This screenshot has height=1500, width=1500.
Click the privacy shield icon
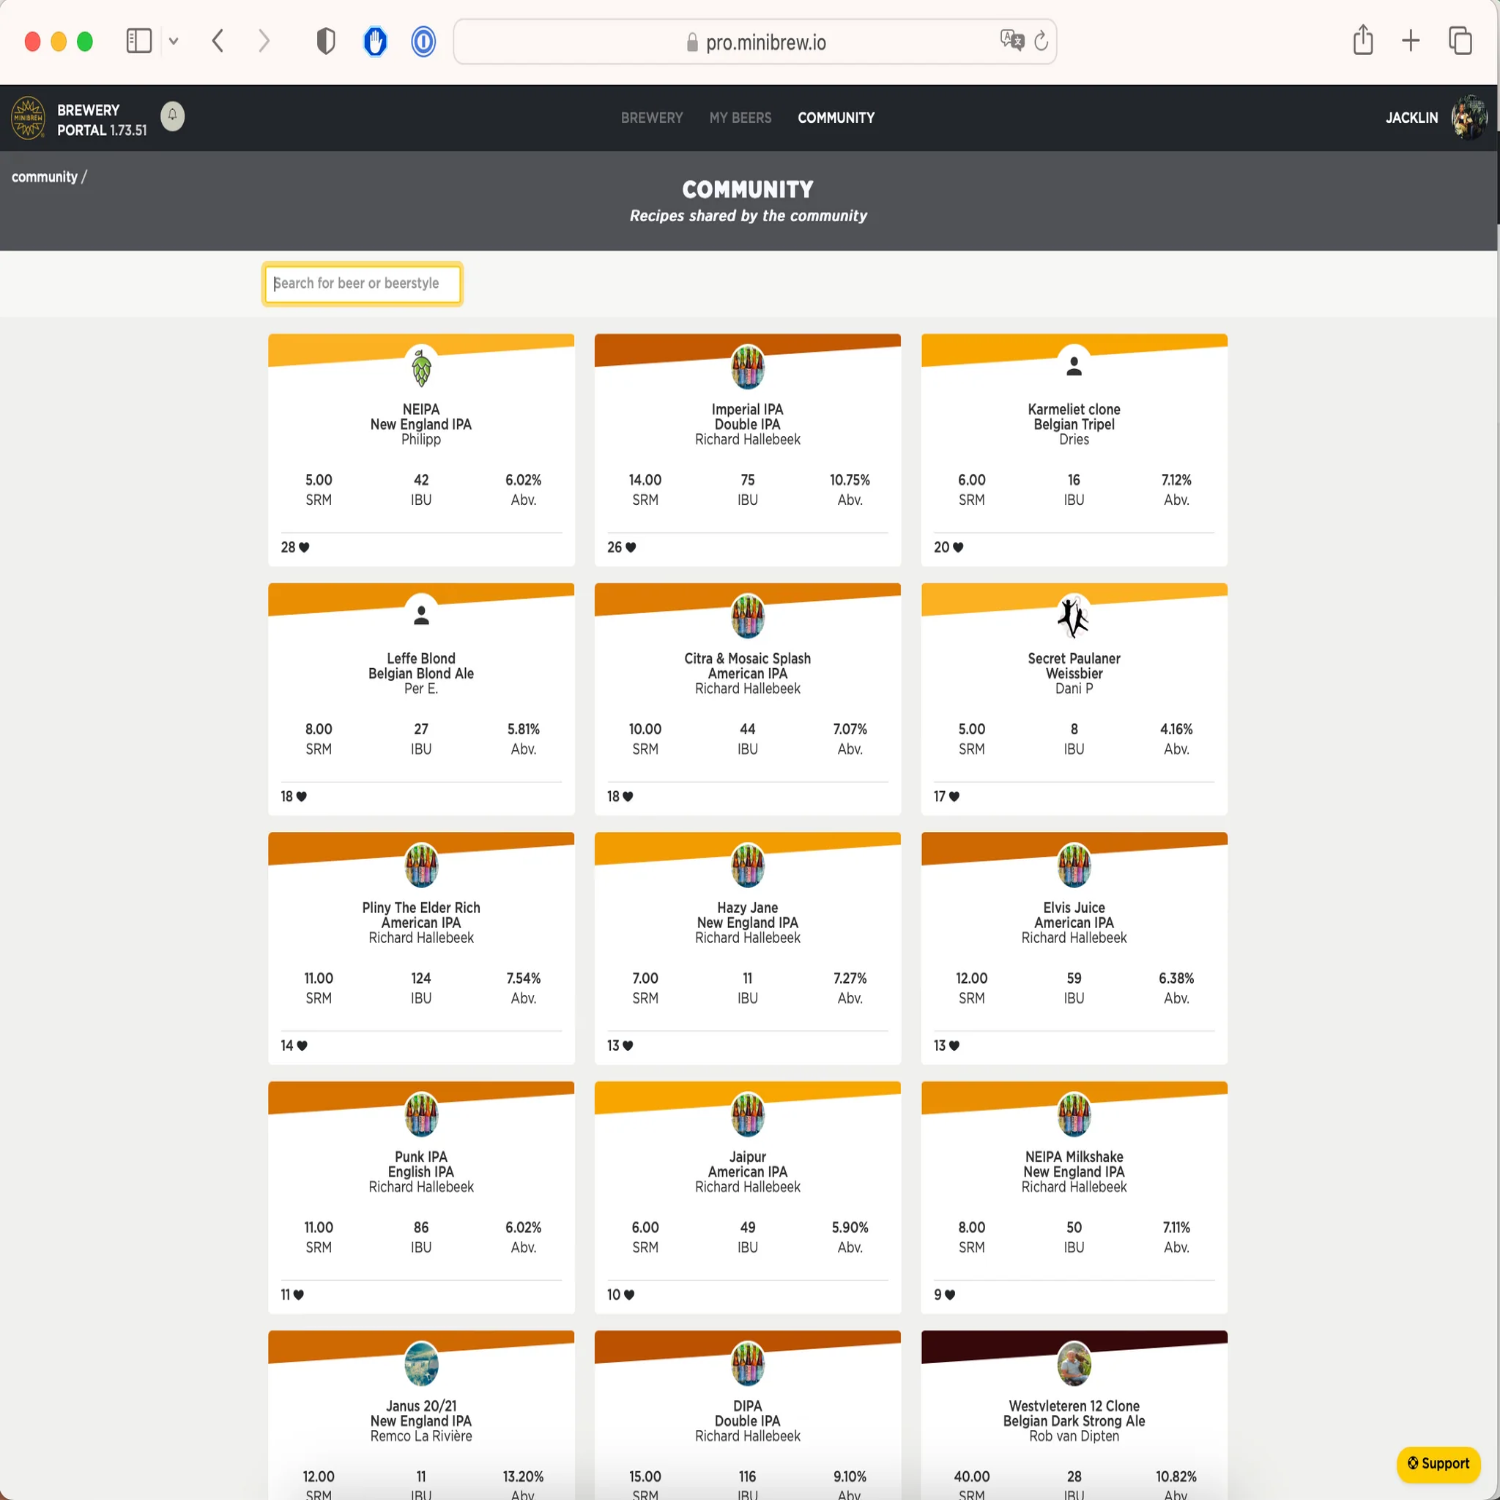point(325,41)
